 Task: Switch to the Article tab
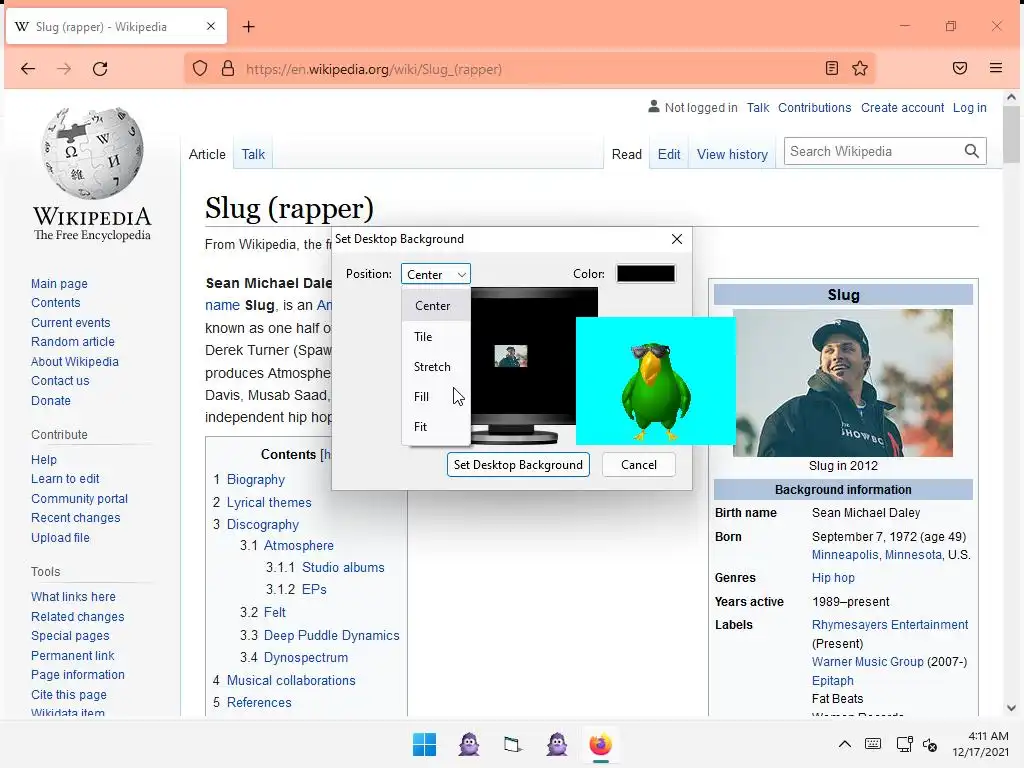207,154
